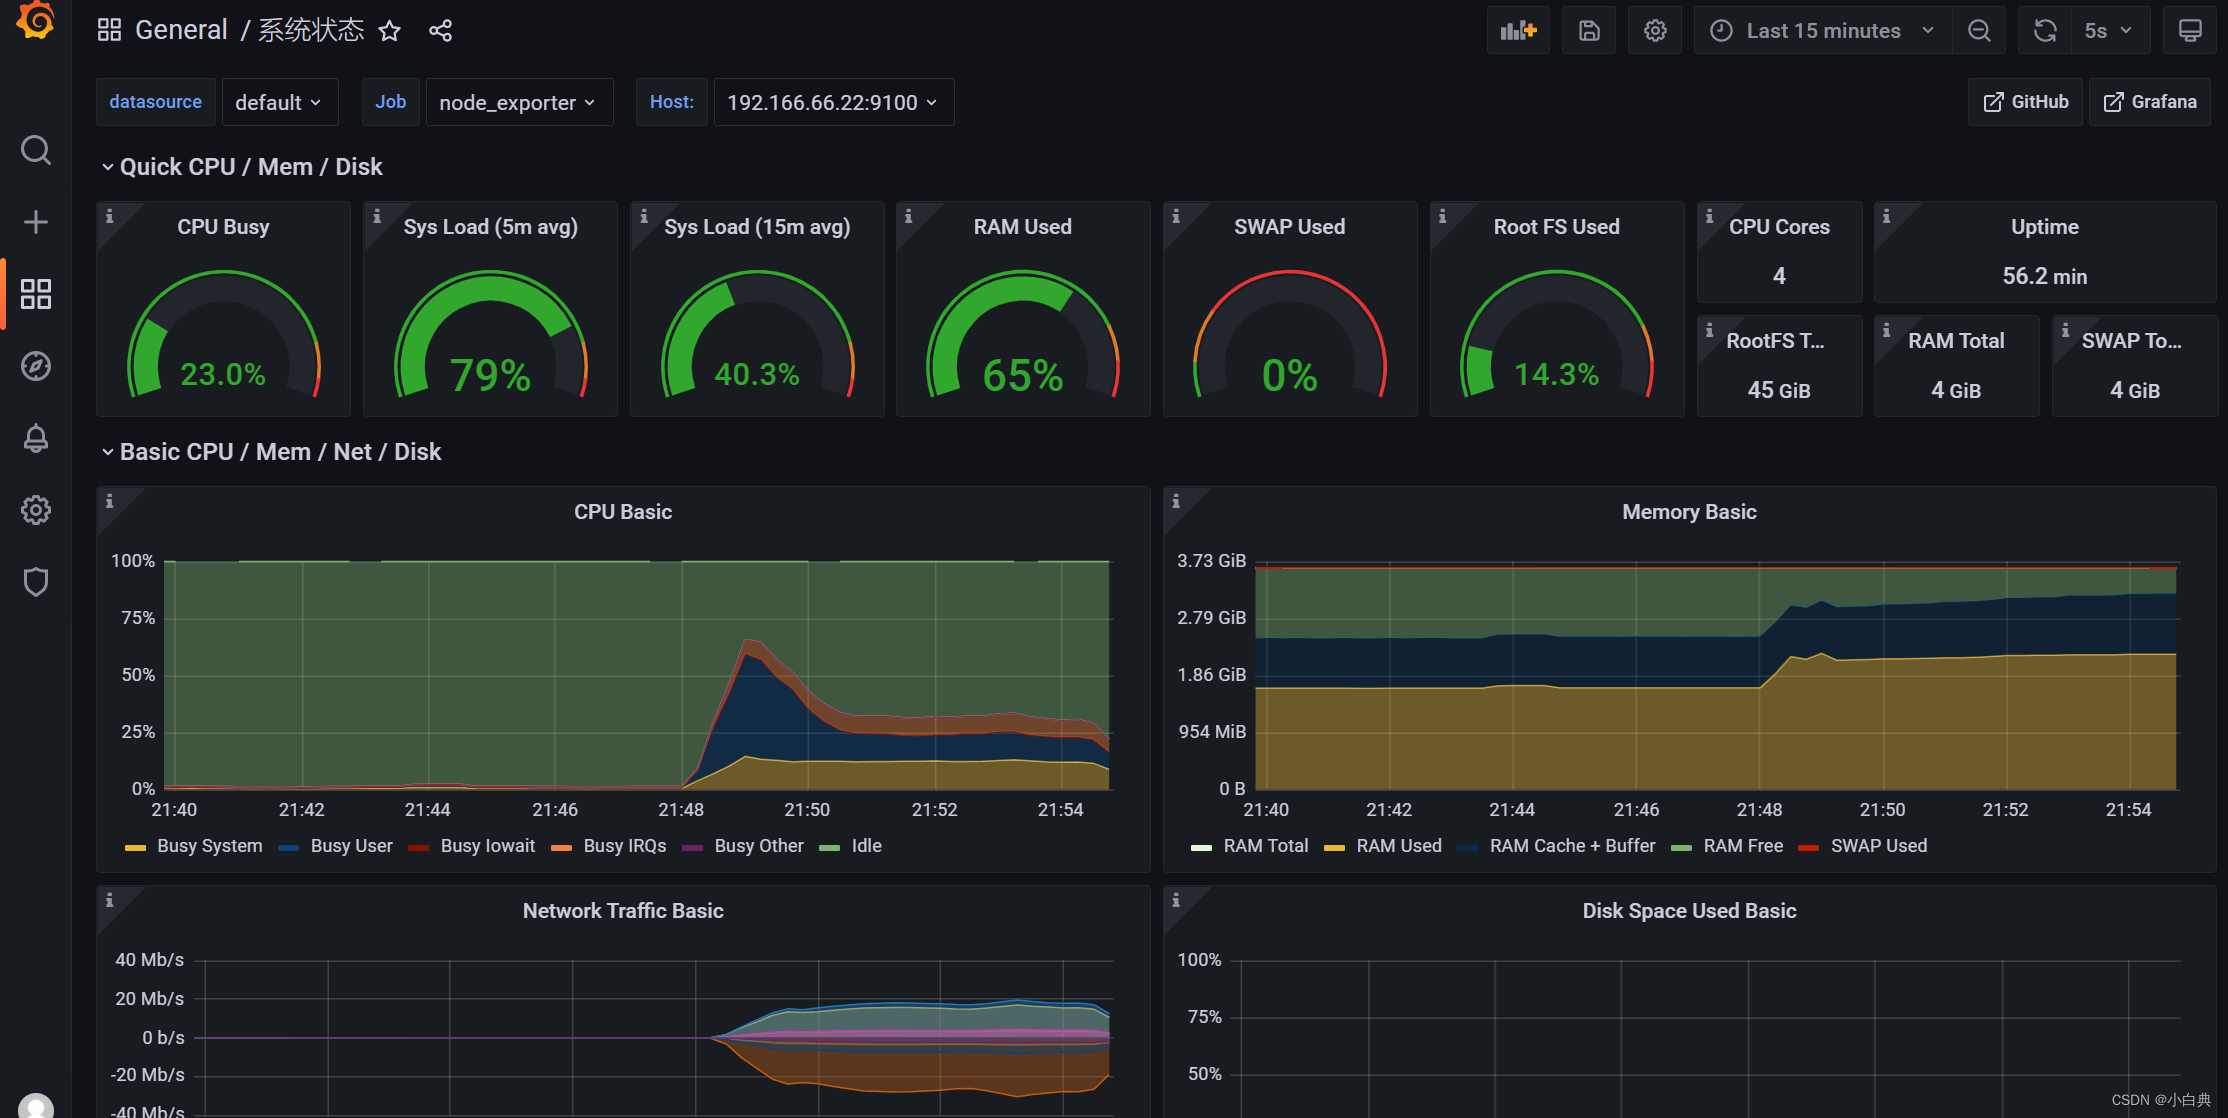
Task: Click the 系统状态 dashboard title
Action: click(311, 30)
